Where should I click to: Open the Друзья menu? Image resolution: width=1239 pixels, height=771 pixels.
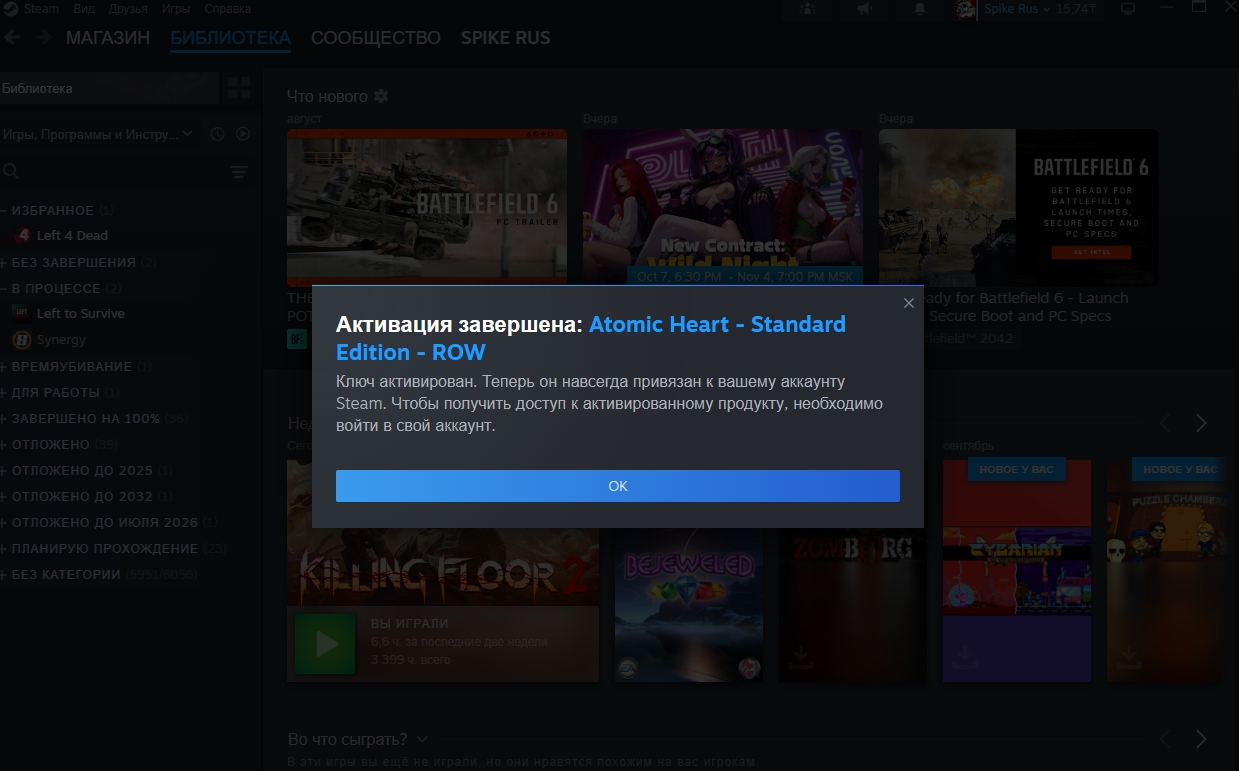[129, 9]
